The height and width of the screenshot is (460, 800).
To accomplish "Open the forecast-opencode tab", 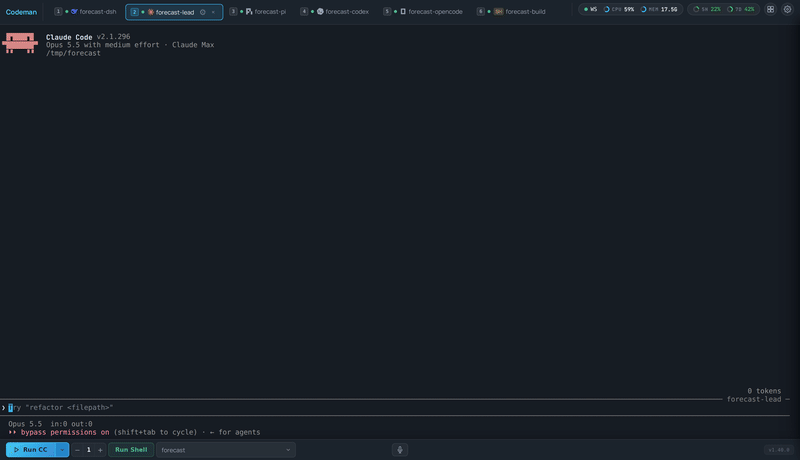I will click(x=423, y=11).
